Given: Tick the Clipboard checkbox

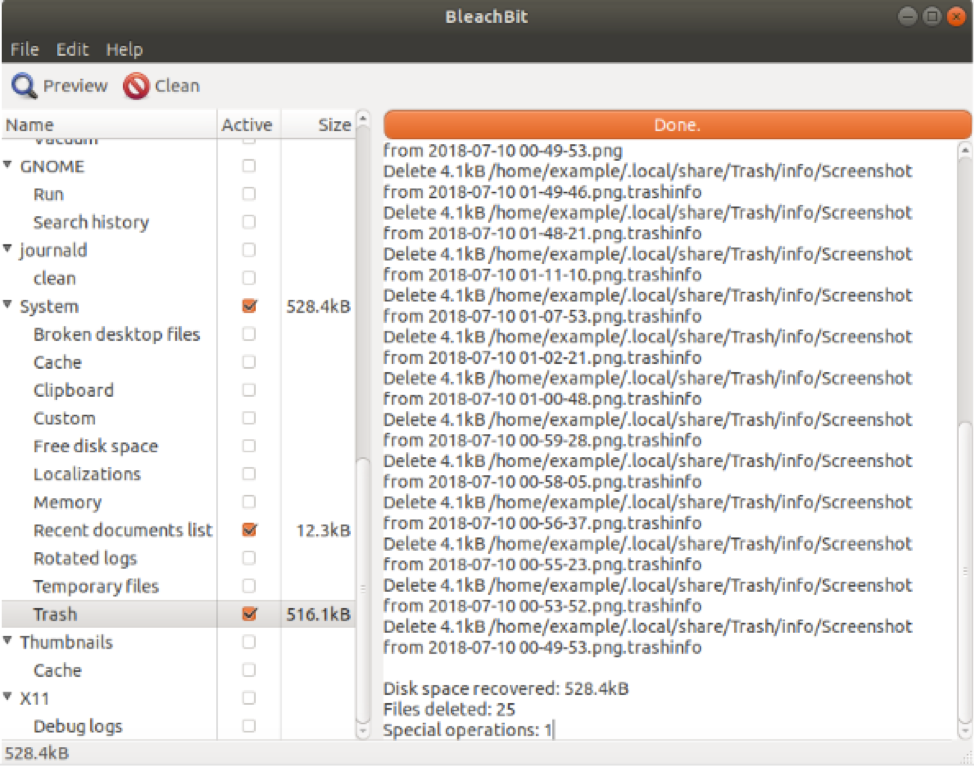Looking at the screenshot, I should [249, 390].
